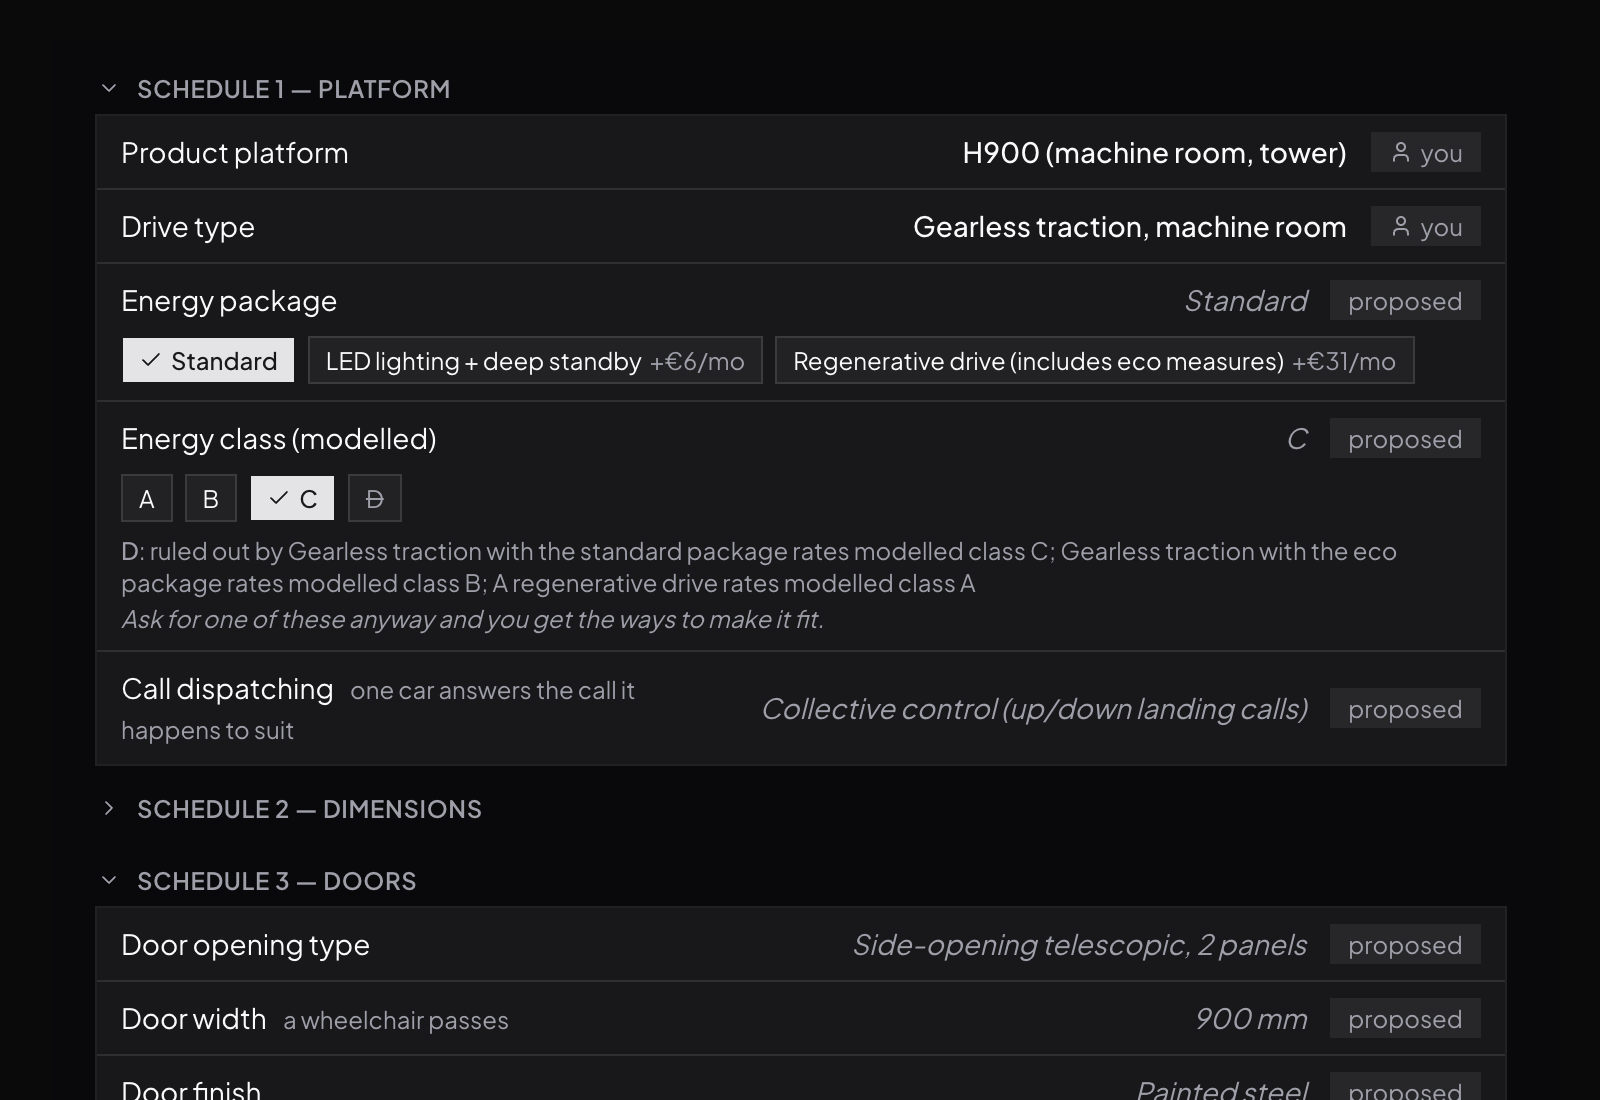Click italic C value in Energy class row
This screenshot has height=1100, width=1600.
(1297, 439)
